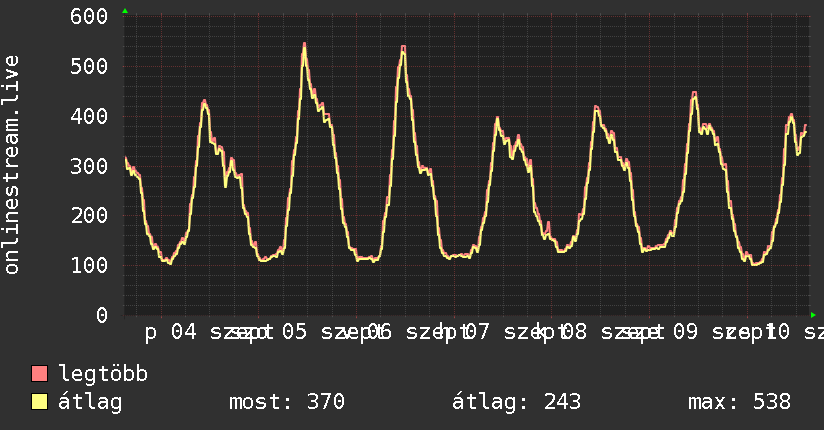824x430 pixels.
Task: Click the 09 date label on x-axis
Action: [x=685, y=332]
